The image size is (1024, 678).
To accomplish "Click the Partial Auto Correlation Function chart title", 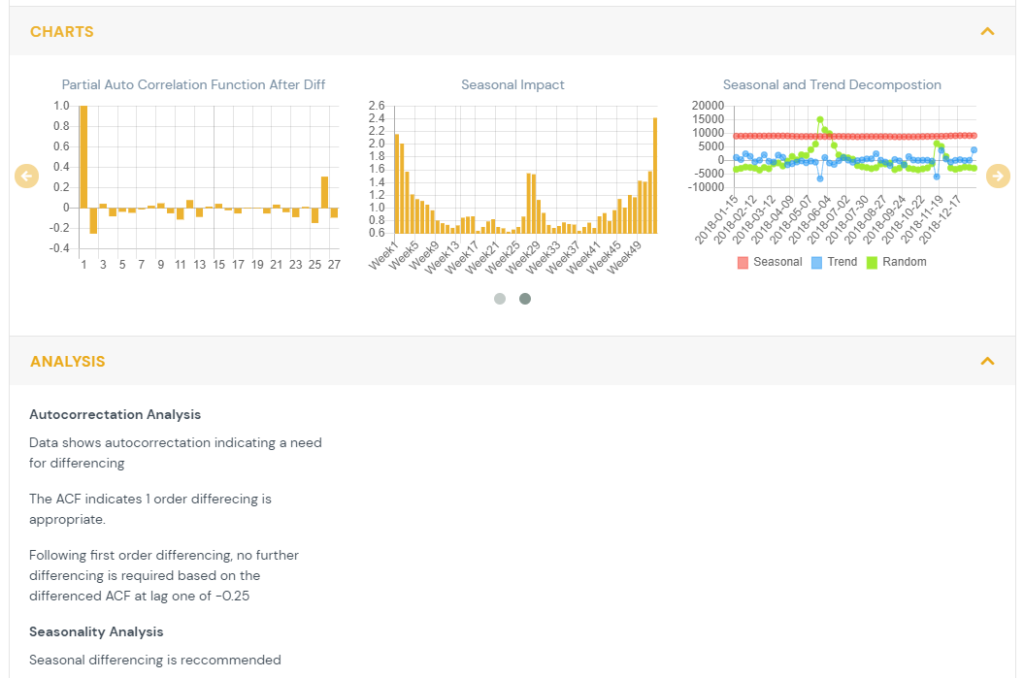I will (193, 85).
